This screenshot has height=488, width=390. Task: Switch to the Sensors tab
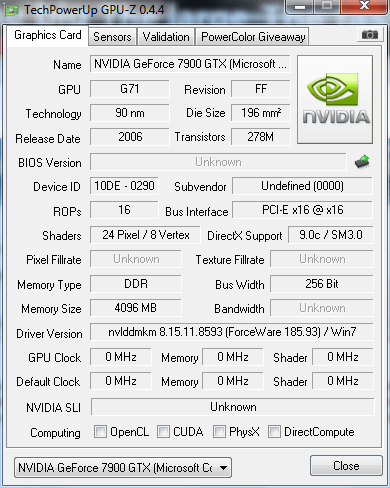pos(112,37)
